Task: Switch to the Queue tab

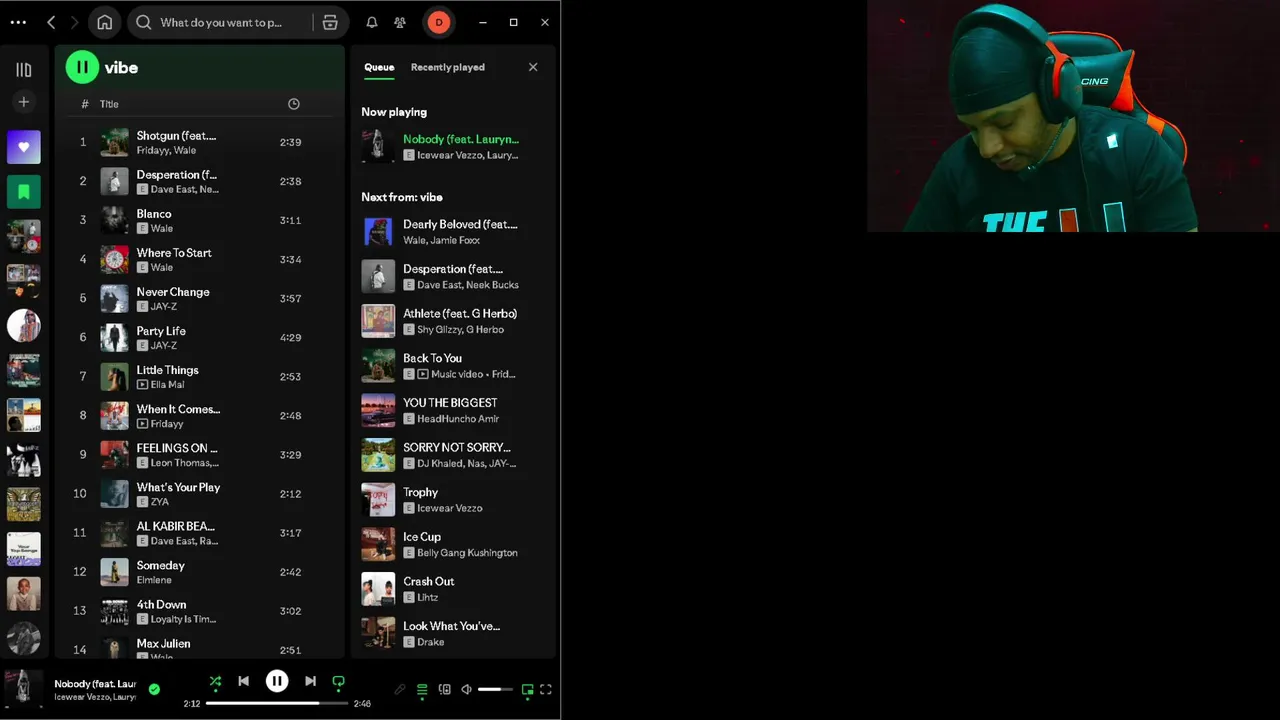Action: tap(379, 67)
